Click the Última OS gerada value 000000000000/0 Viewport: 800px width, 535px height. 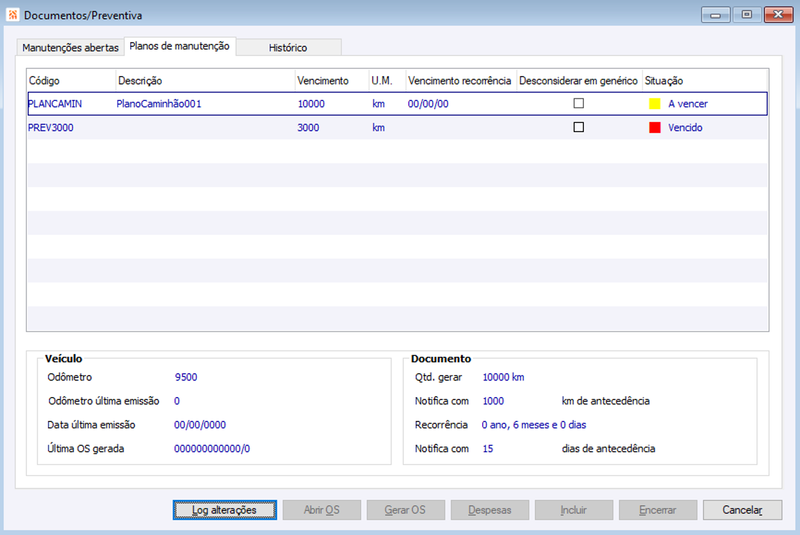212,449
